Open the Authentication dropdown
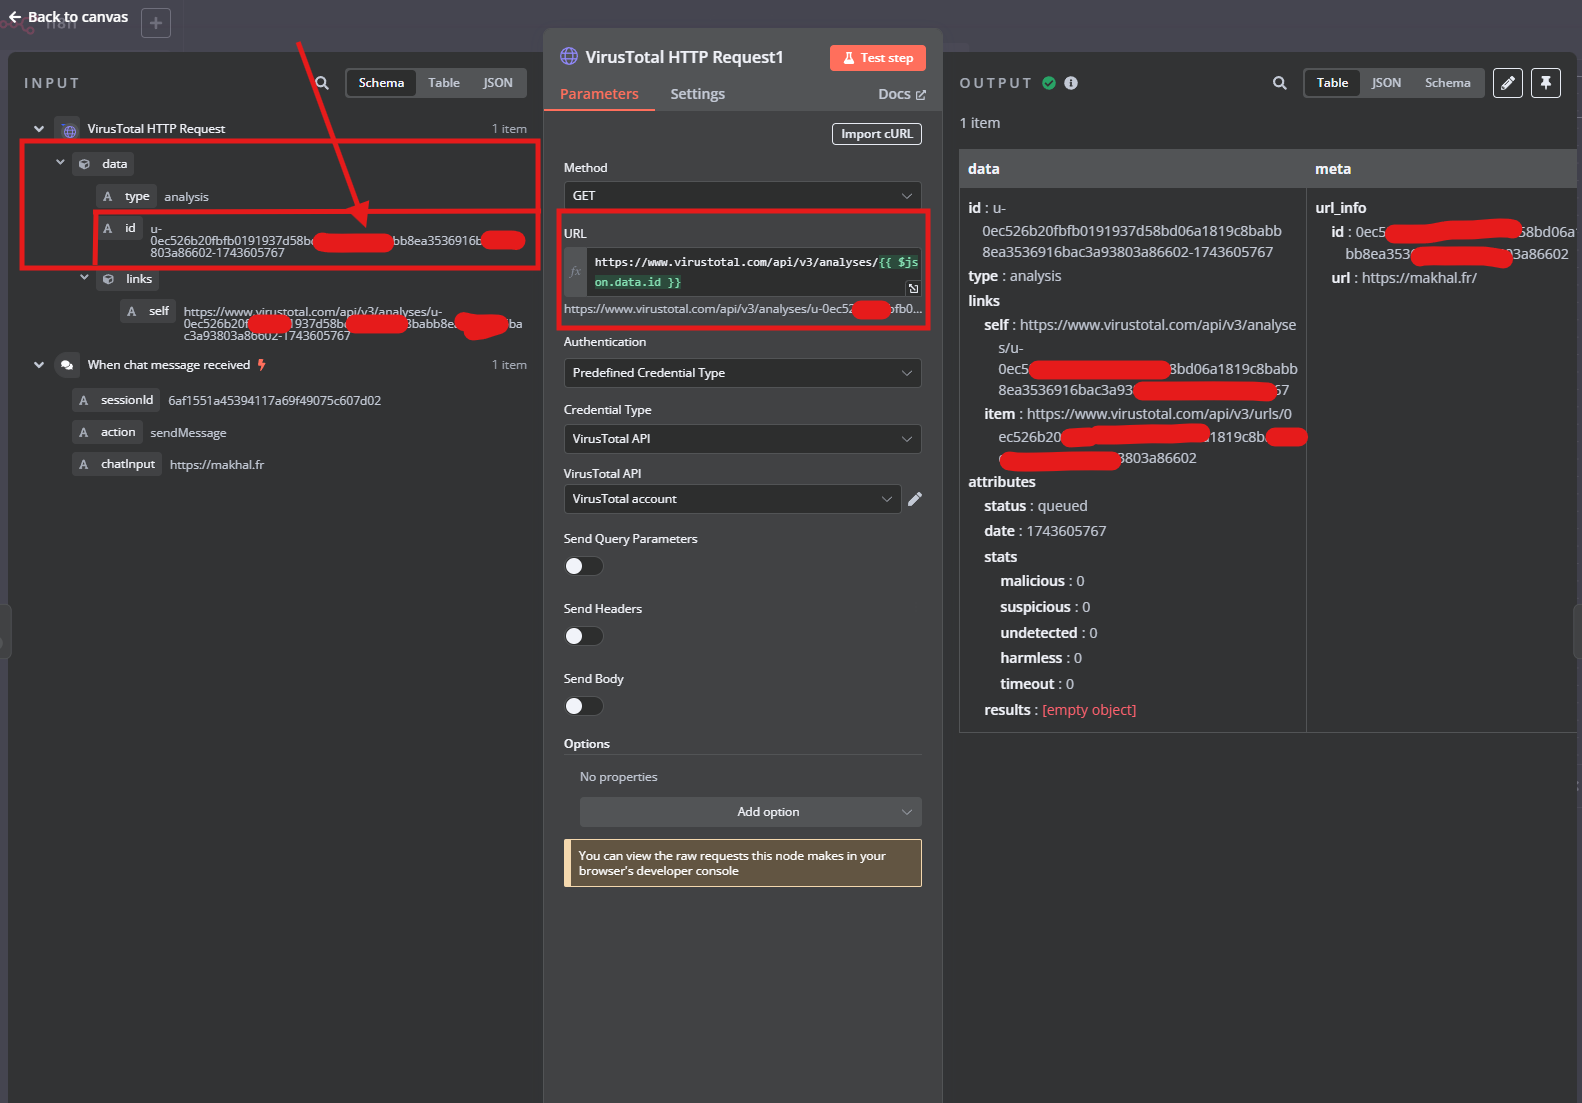1582x1103 pixels. [742, 373]
